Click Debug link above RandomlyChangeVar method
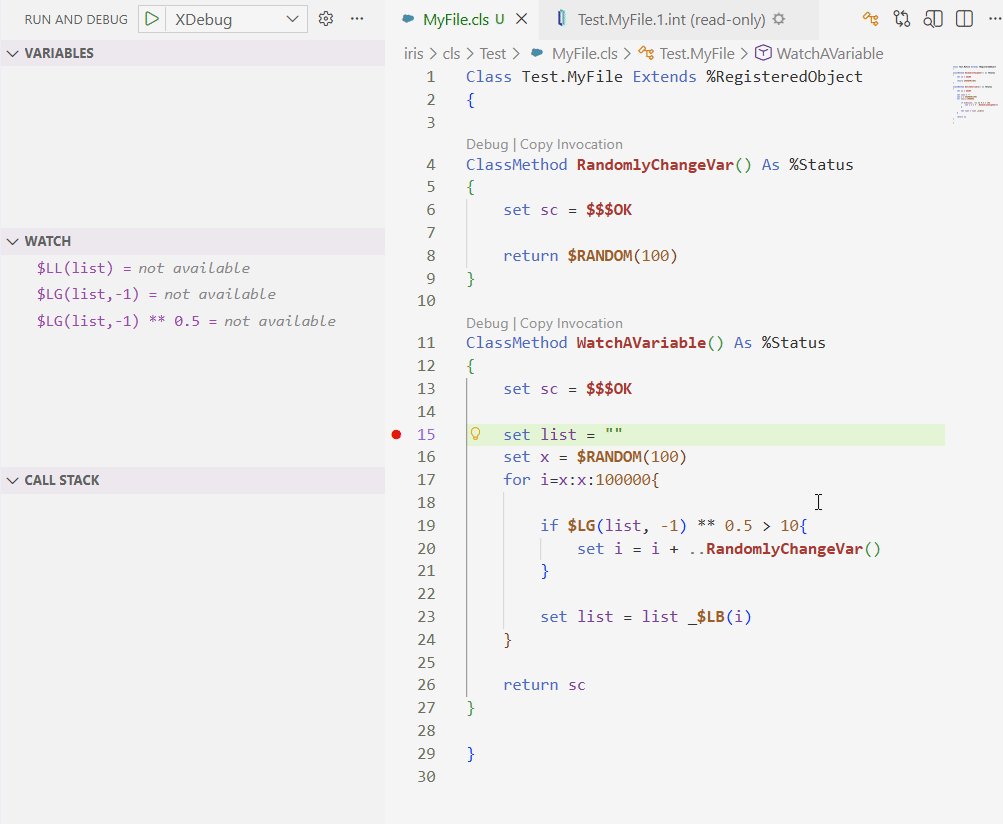The width and height of the screenshot is (1003, 824). pos(487,144)
